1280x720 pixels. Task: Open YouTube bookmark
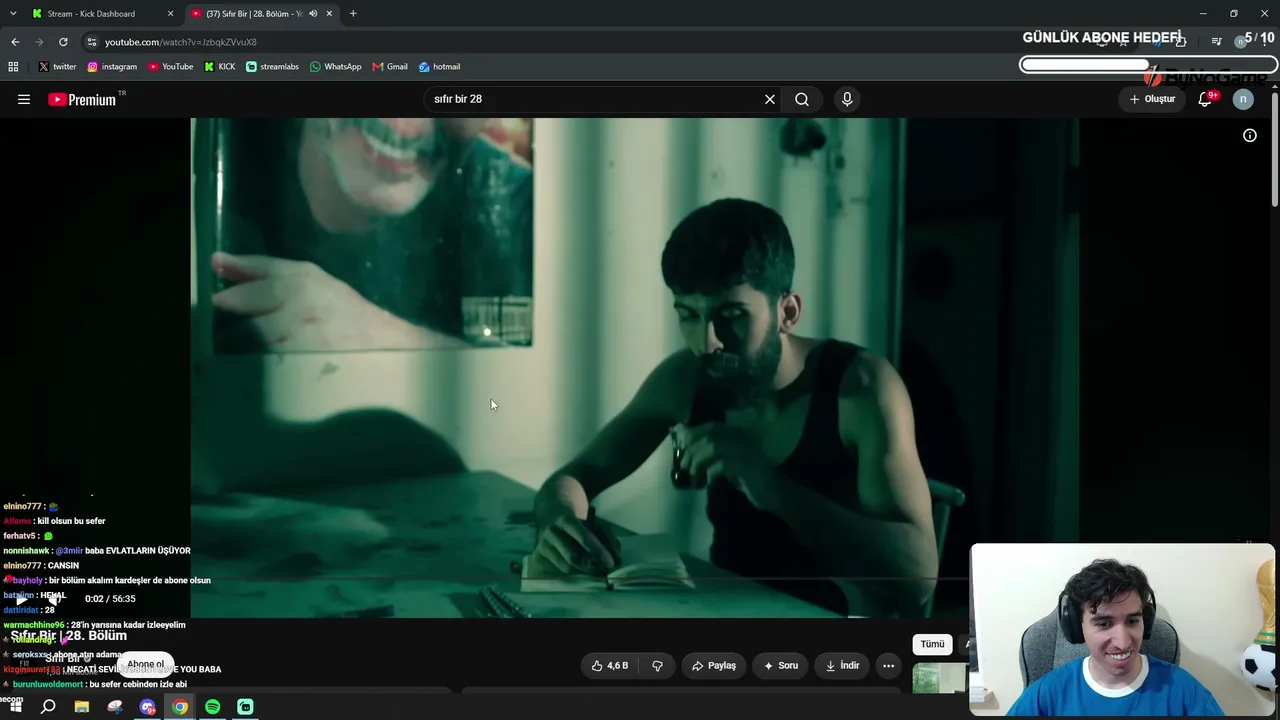tap(171, 67)
